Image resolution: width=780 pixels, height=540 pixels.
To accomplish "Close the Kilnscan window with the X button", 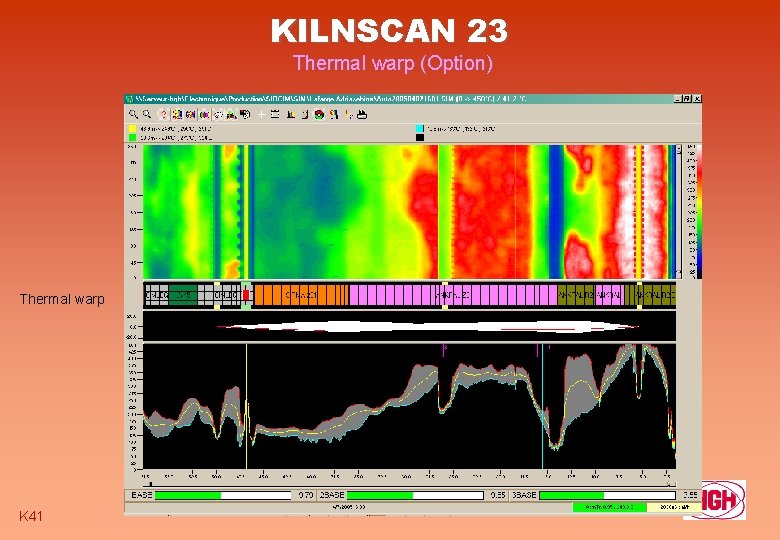I will (x=697, y=99).
